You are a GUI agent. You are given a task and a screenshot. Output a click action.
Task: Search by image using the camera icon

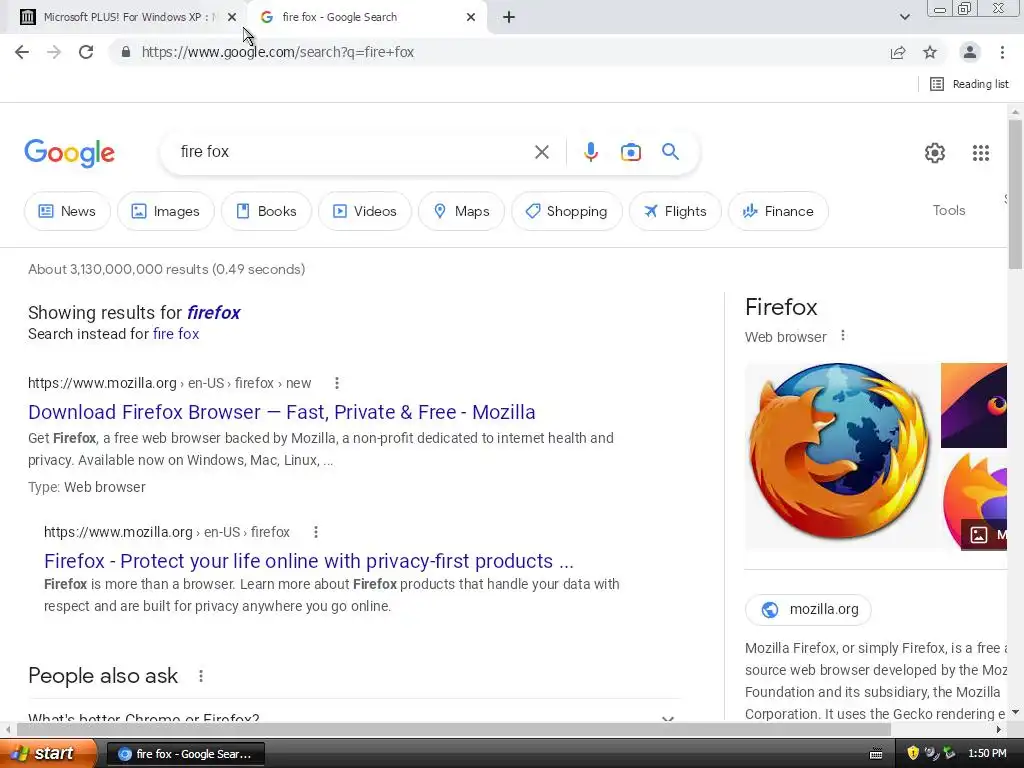(x=630, y=152)
